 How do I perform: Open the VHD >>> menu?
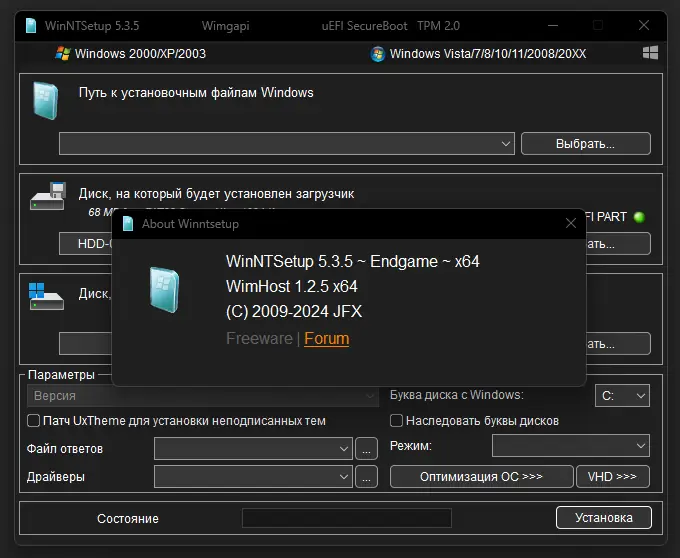[x=612, y=476]
